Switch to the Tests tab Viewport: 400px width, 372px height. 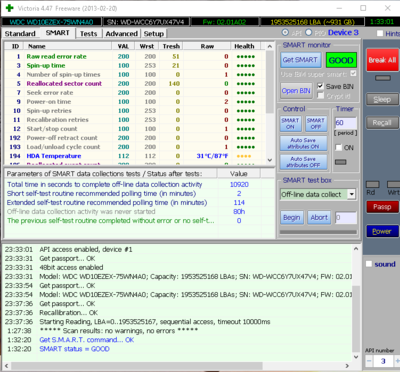pos(88,34)
